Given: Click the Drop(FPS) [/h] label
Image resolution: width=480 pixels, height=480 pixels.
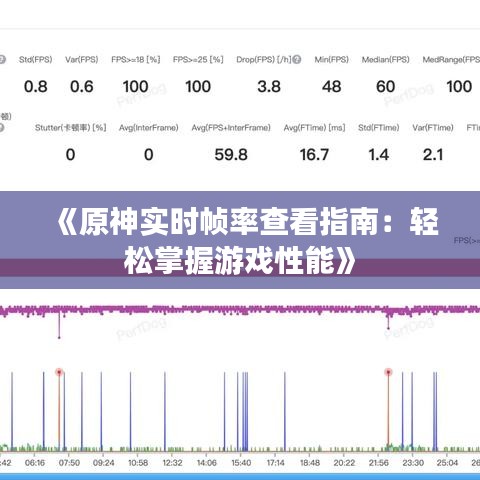Looking at the screenshot, I should (x=264, y=60).
